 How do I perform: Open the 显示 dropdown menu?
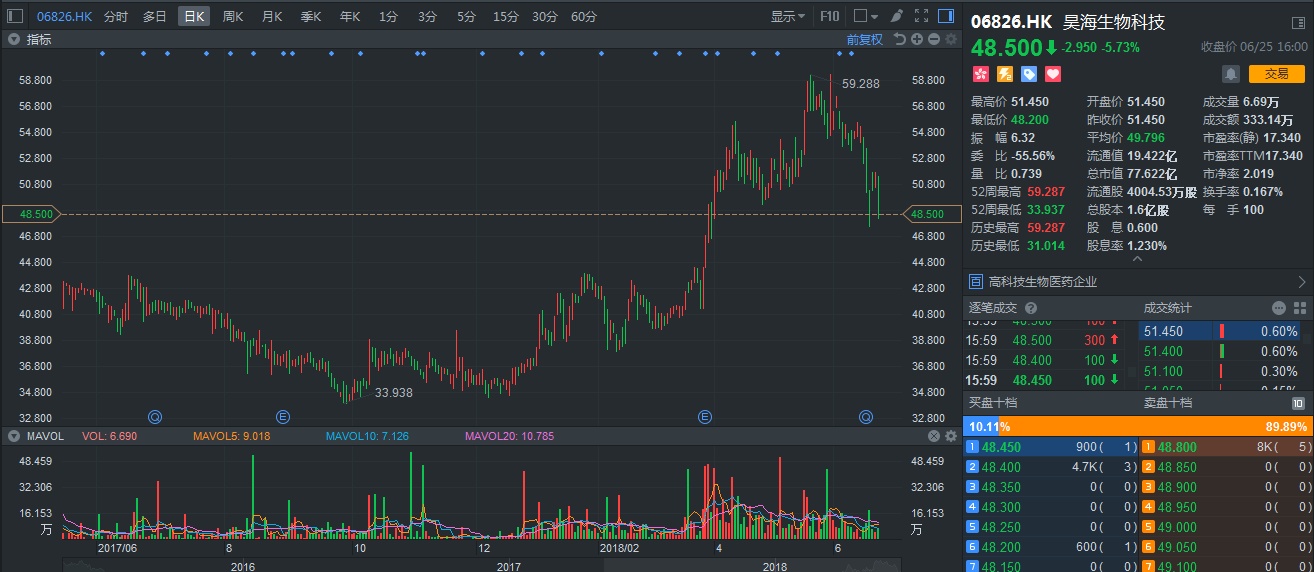[x=788, y=16]
